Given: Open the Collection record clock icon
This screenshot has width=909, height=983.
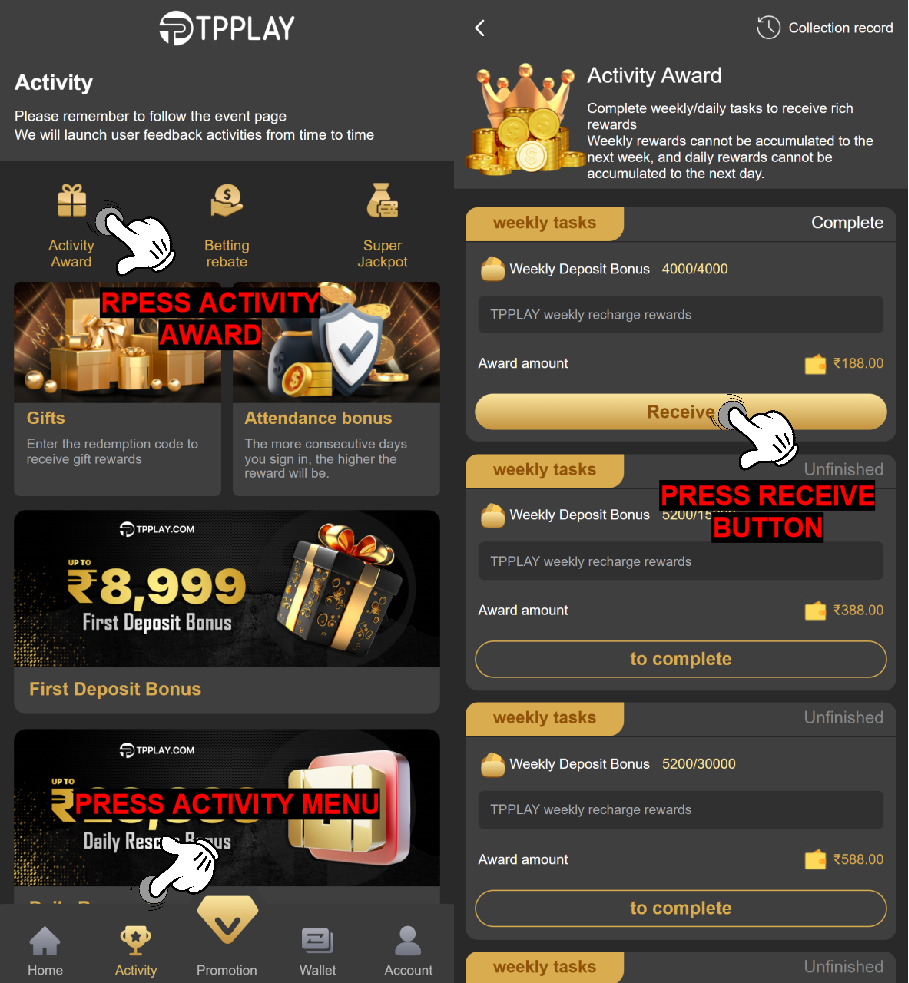Looking at the screenshot, I should (768, 28).
